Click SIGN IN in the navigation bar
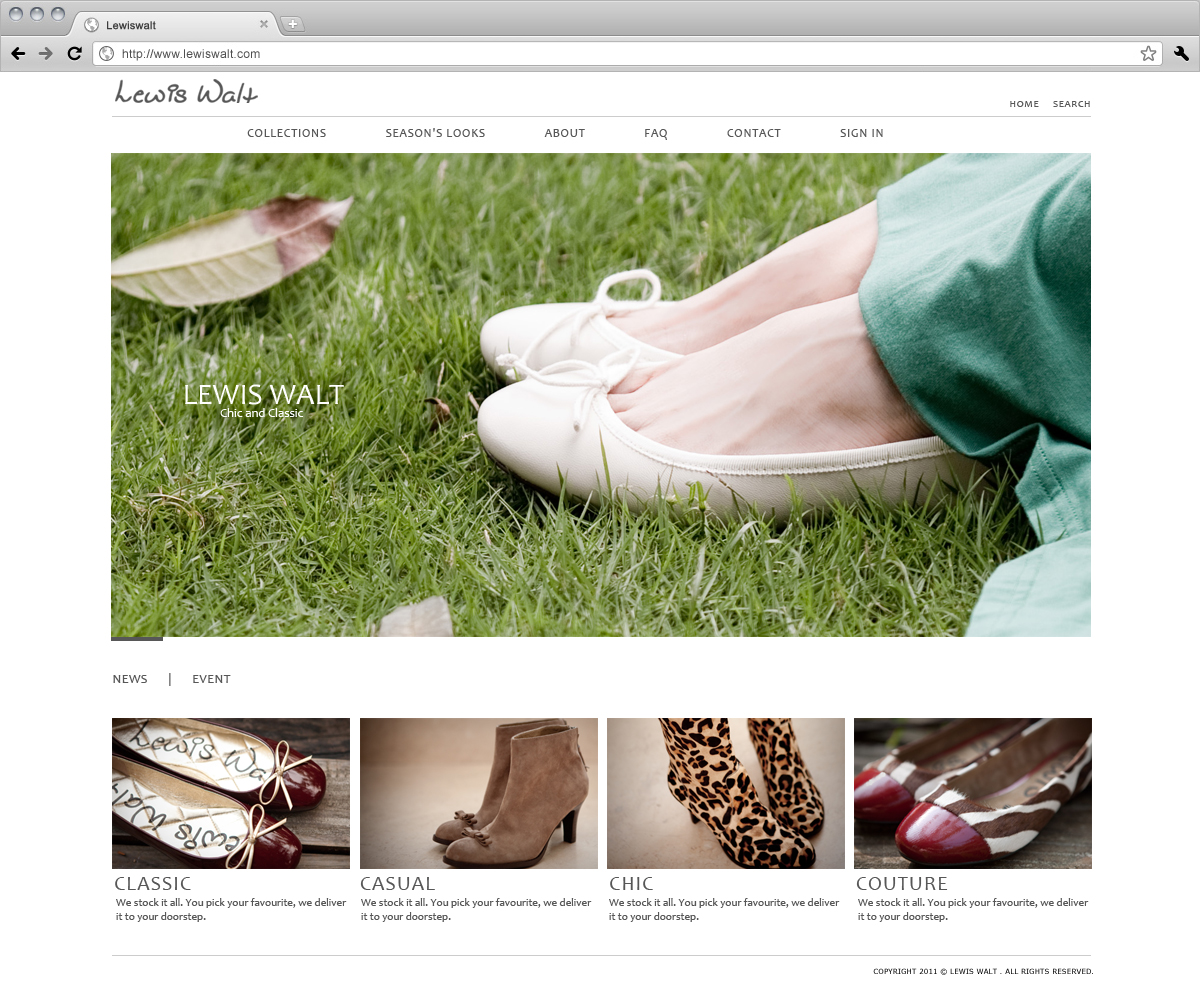 pyautogui.click(x=862, y=133)
